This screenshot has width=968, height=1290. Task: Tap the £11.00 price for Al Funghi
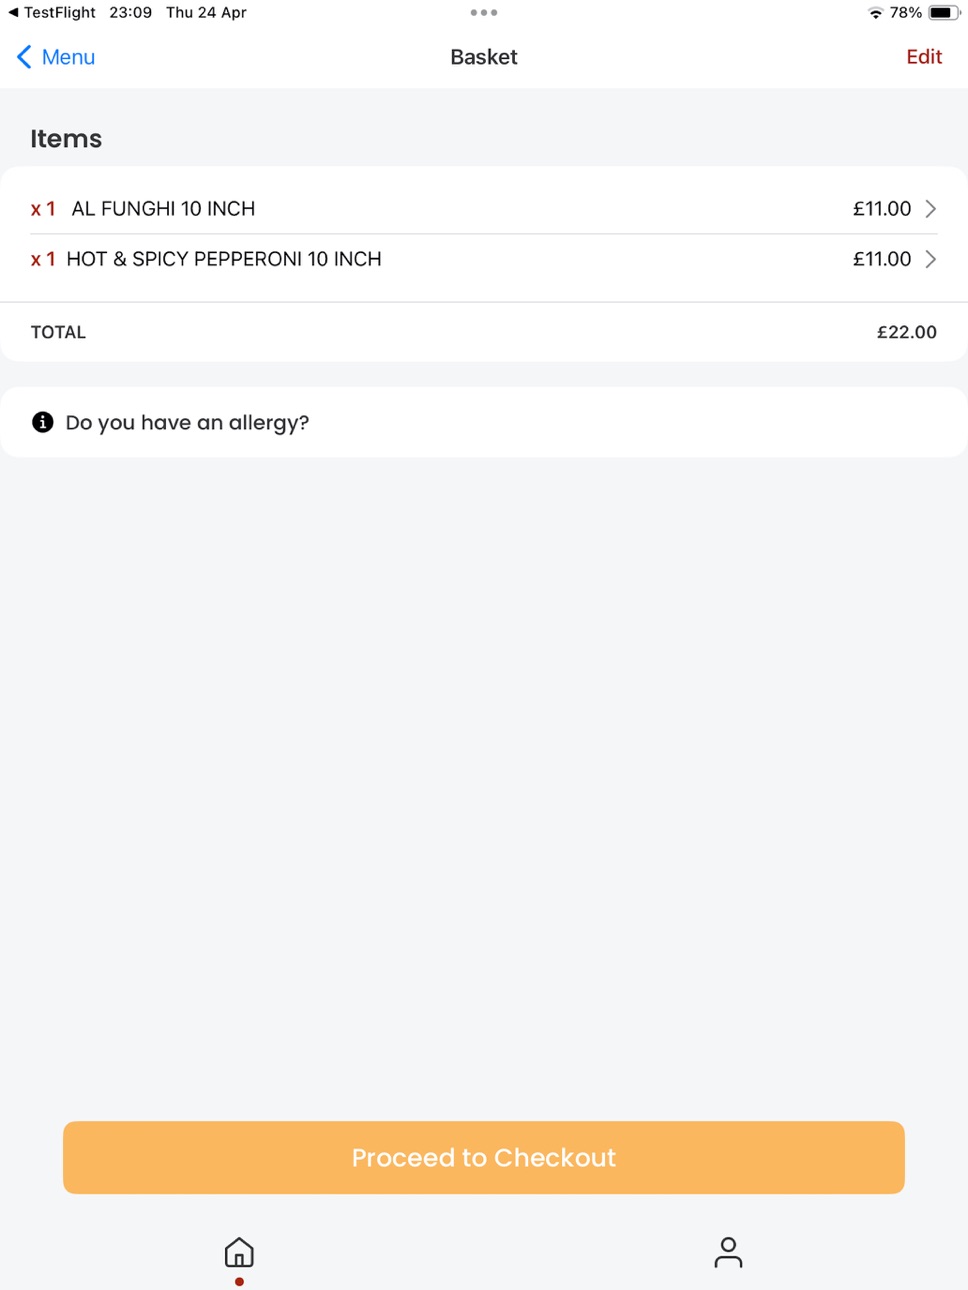pyautogui.click(x=882, y=209)
